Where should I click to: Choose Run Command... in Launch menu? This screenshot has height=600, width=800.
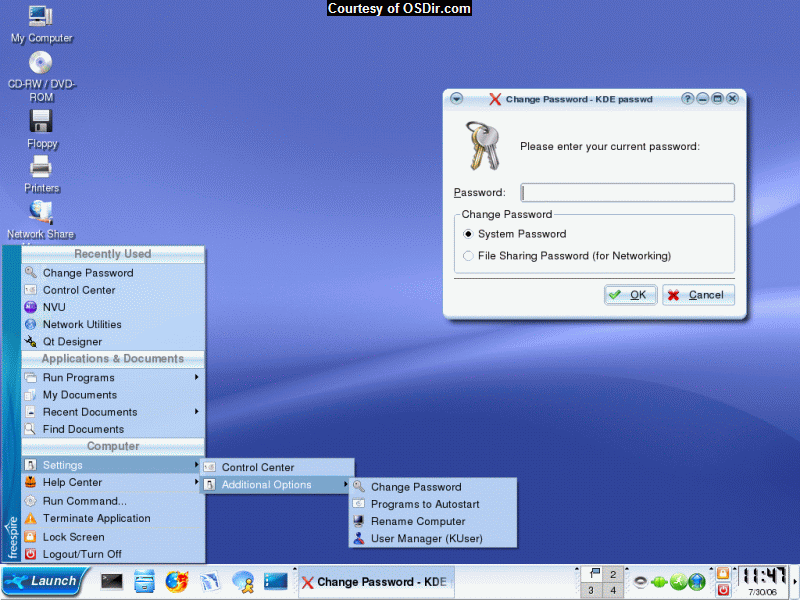click(113, 501)
